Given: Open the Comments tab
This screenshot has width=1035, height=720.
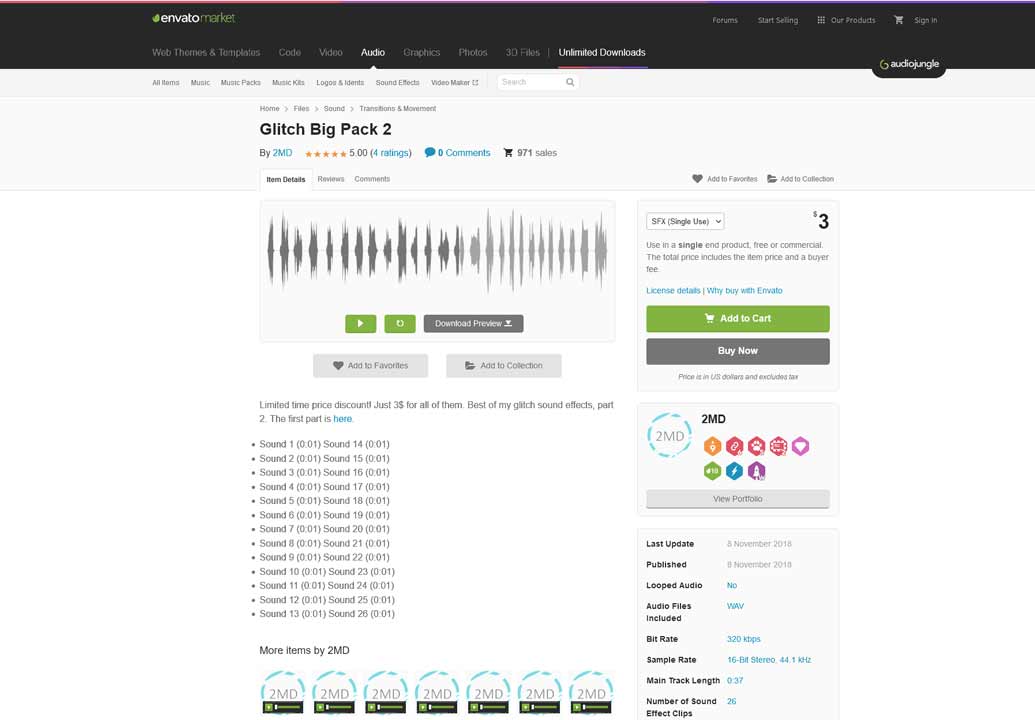Looking at the screenshot, I should point(372,179).
